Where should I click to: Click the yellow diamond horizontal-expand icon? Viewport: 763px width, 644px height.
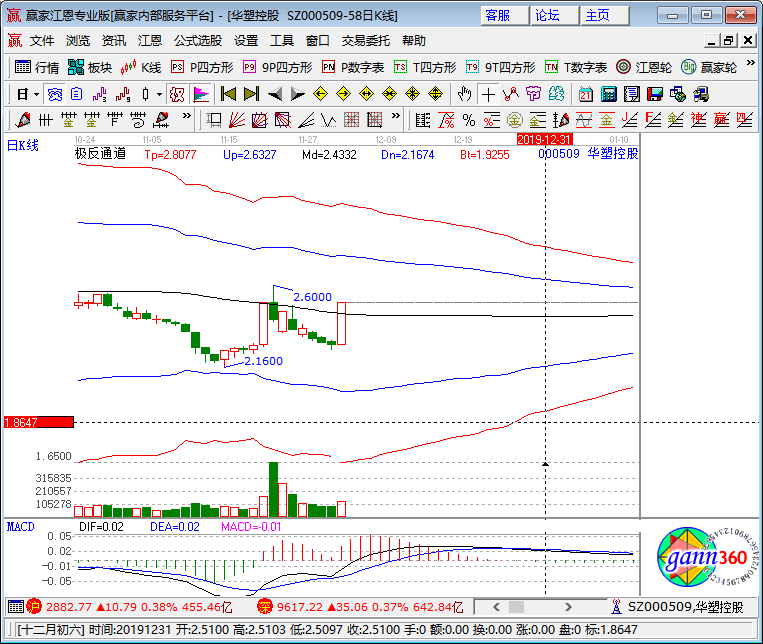point(366,94)
